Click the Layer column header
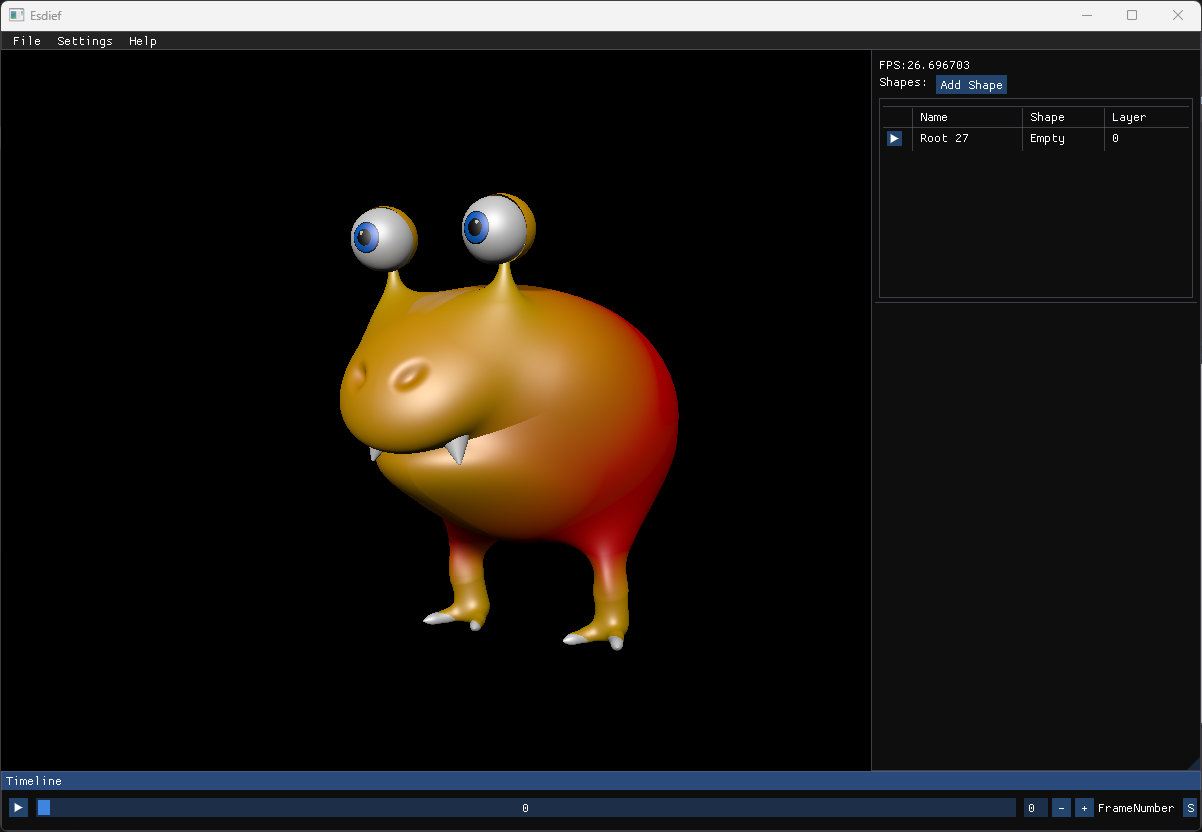 (1129, 117)
